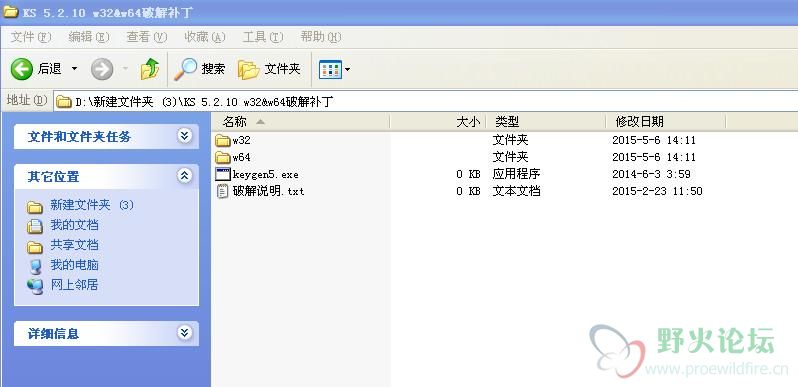The height and width of the screenshot is (387, 798).
Task: Open the Views dropdown arrow
Action: pos(347,69)
